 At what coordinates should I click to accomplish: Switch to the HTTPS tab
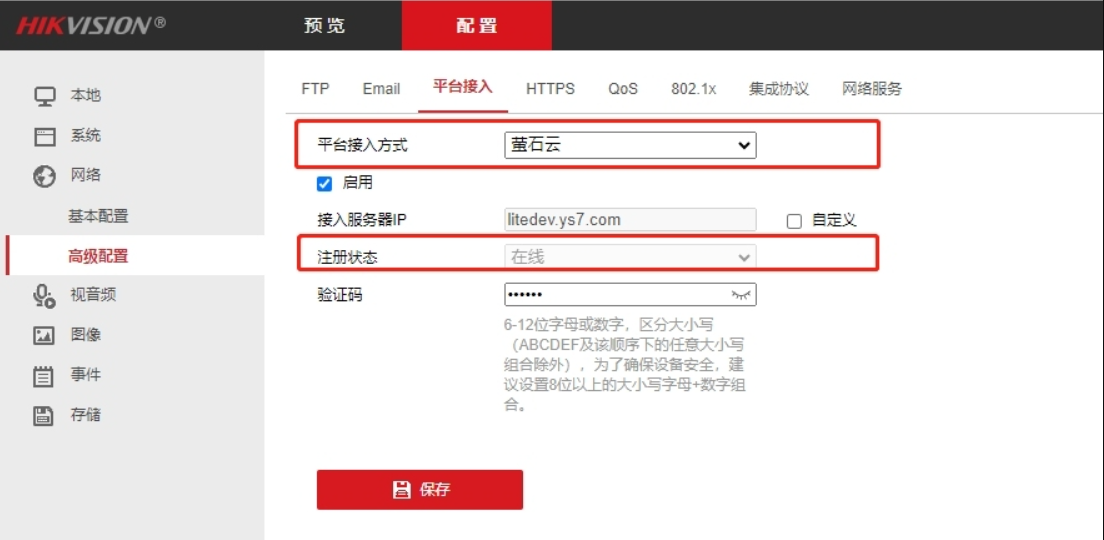(x=550, y=89)
